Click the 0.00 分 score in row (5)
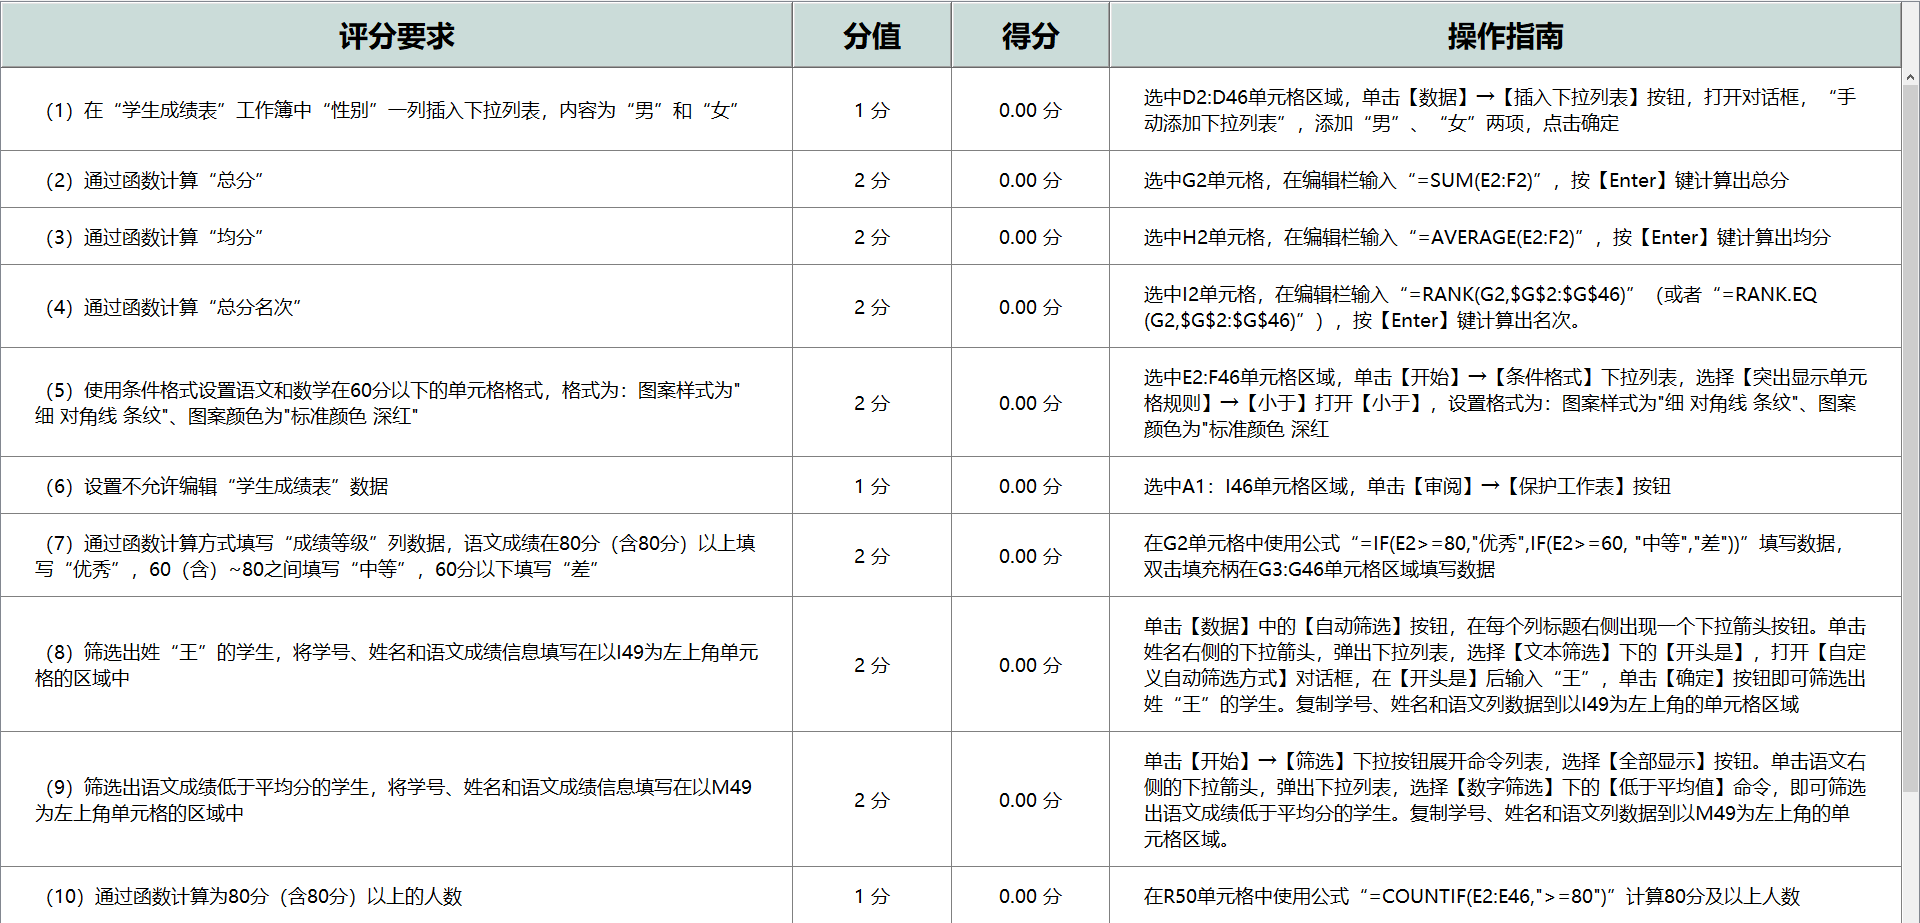This screenshot has height=923, width=1920. coord(1030,403)
